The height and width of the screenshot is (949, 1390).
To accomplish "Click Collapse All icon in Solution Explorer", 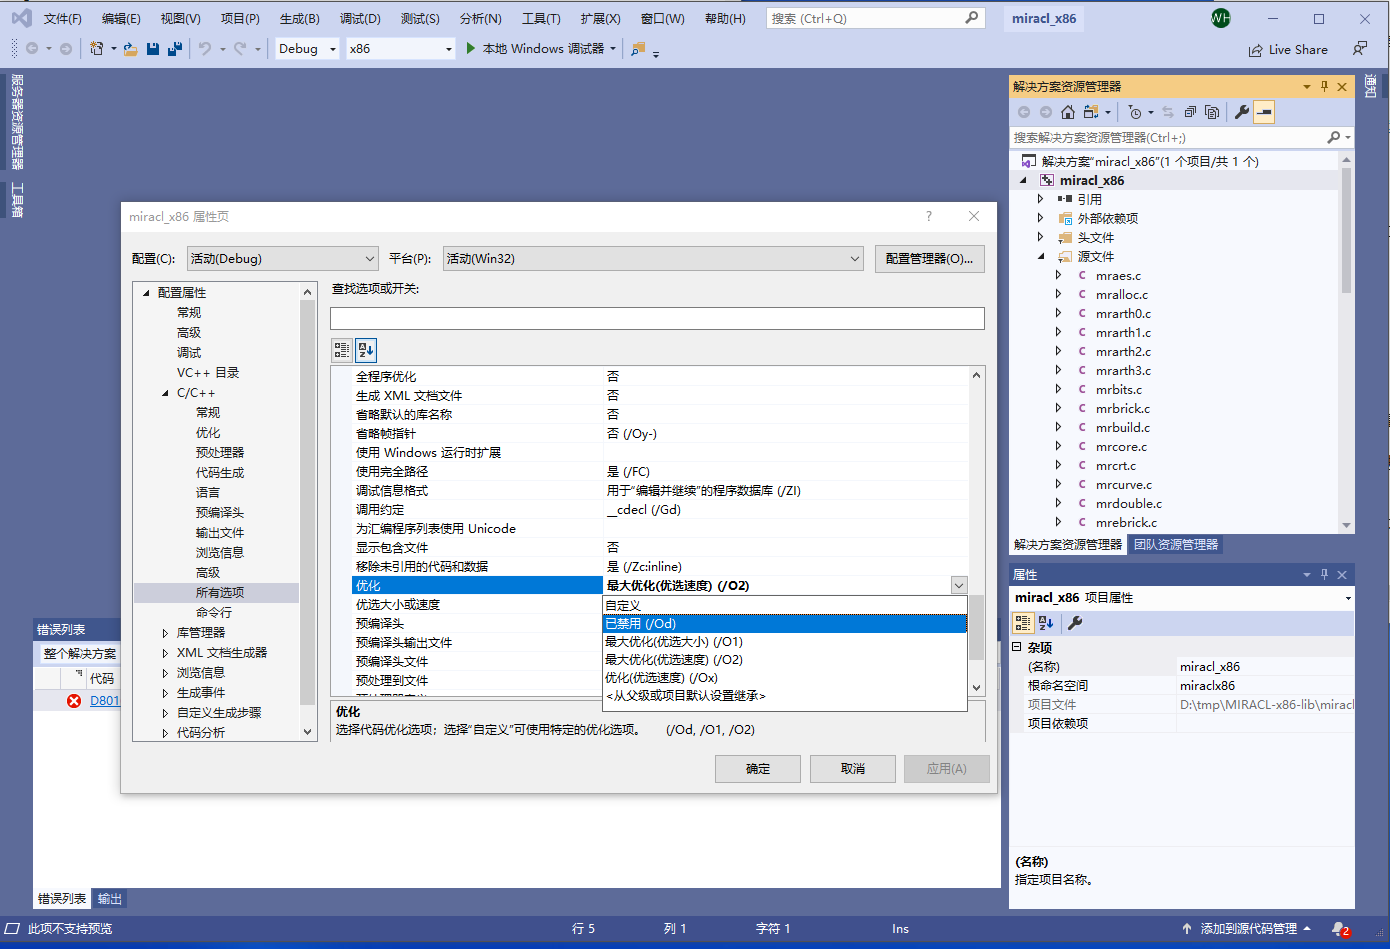I will (x=1190, y=112).
